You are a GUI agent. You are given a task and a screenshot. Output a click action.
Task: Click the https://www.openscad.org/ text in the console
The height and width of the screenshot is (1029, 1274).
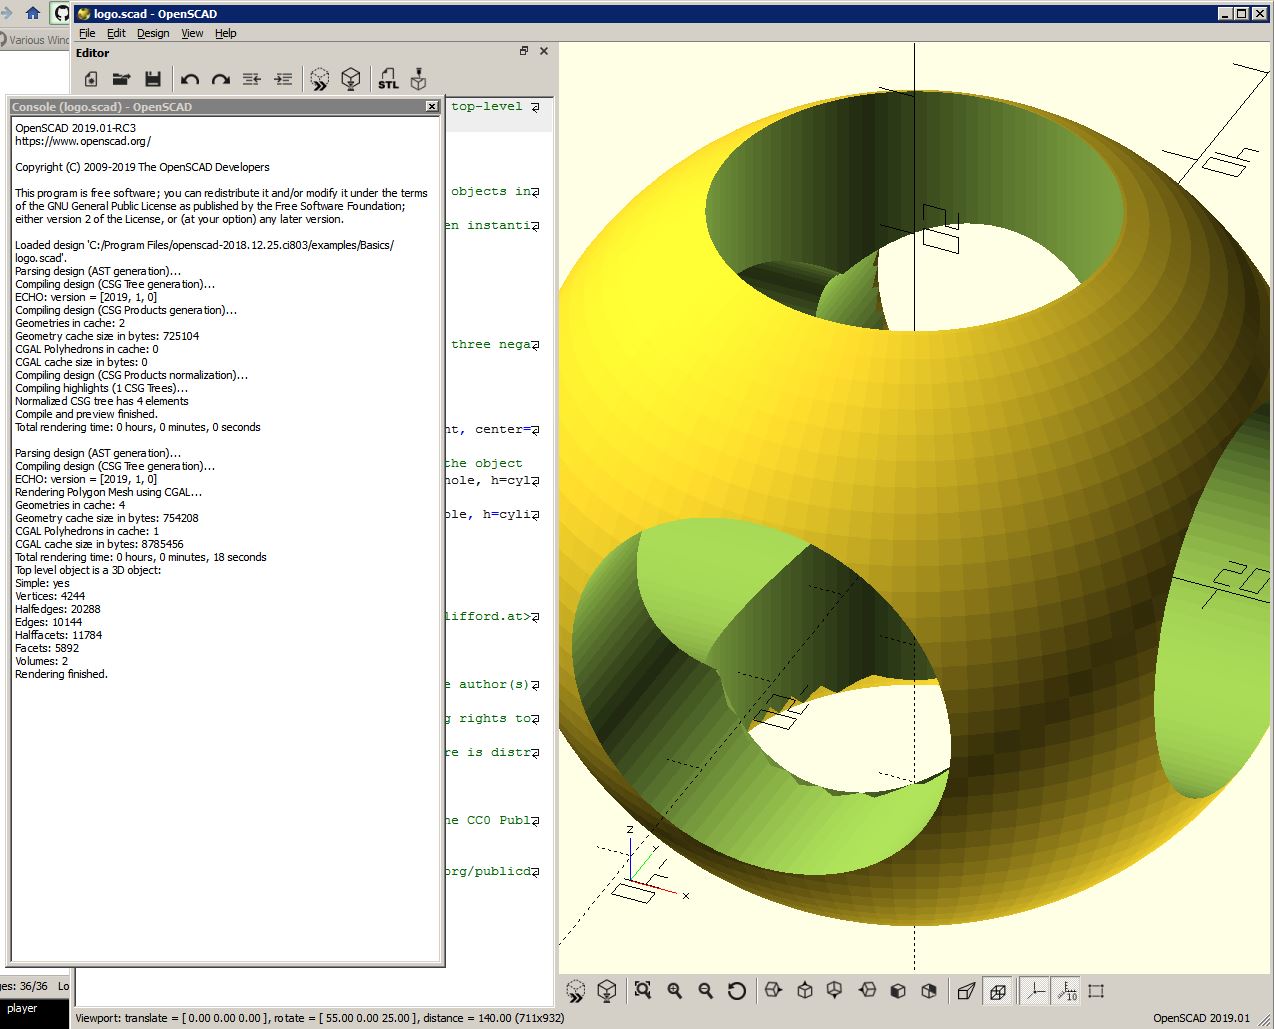[x=83, y=141]
